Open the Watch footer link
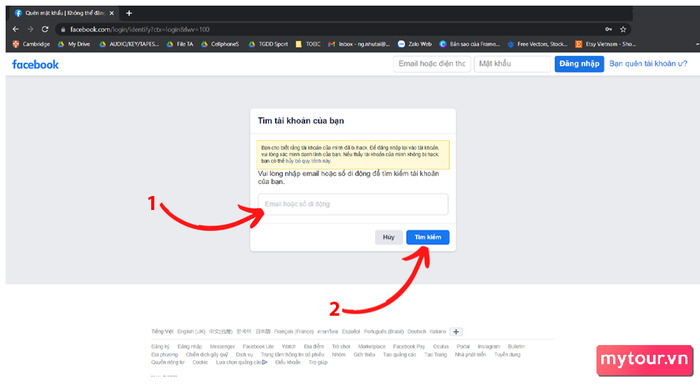 [x=289, y=347]
